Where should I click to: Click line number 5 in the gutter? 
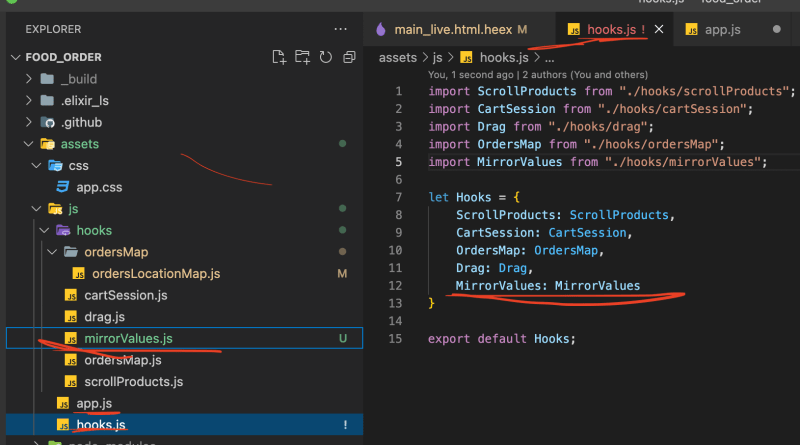pos(398,162)
